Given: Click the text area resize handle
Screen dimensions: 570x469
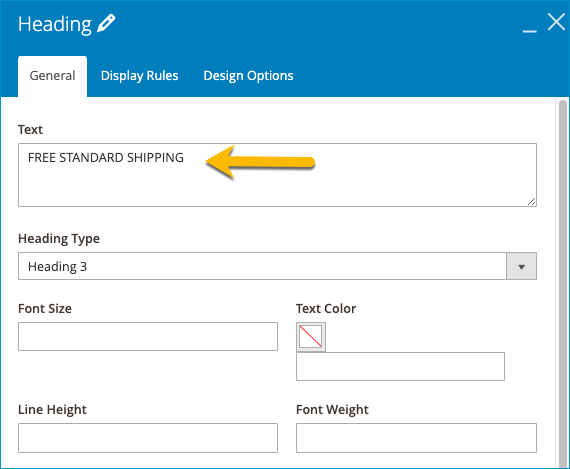Looking at the screenshot, I should coord(531,201).
